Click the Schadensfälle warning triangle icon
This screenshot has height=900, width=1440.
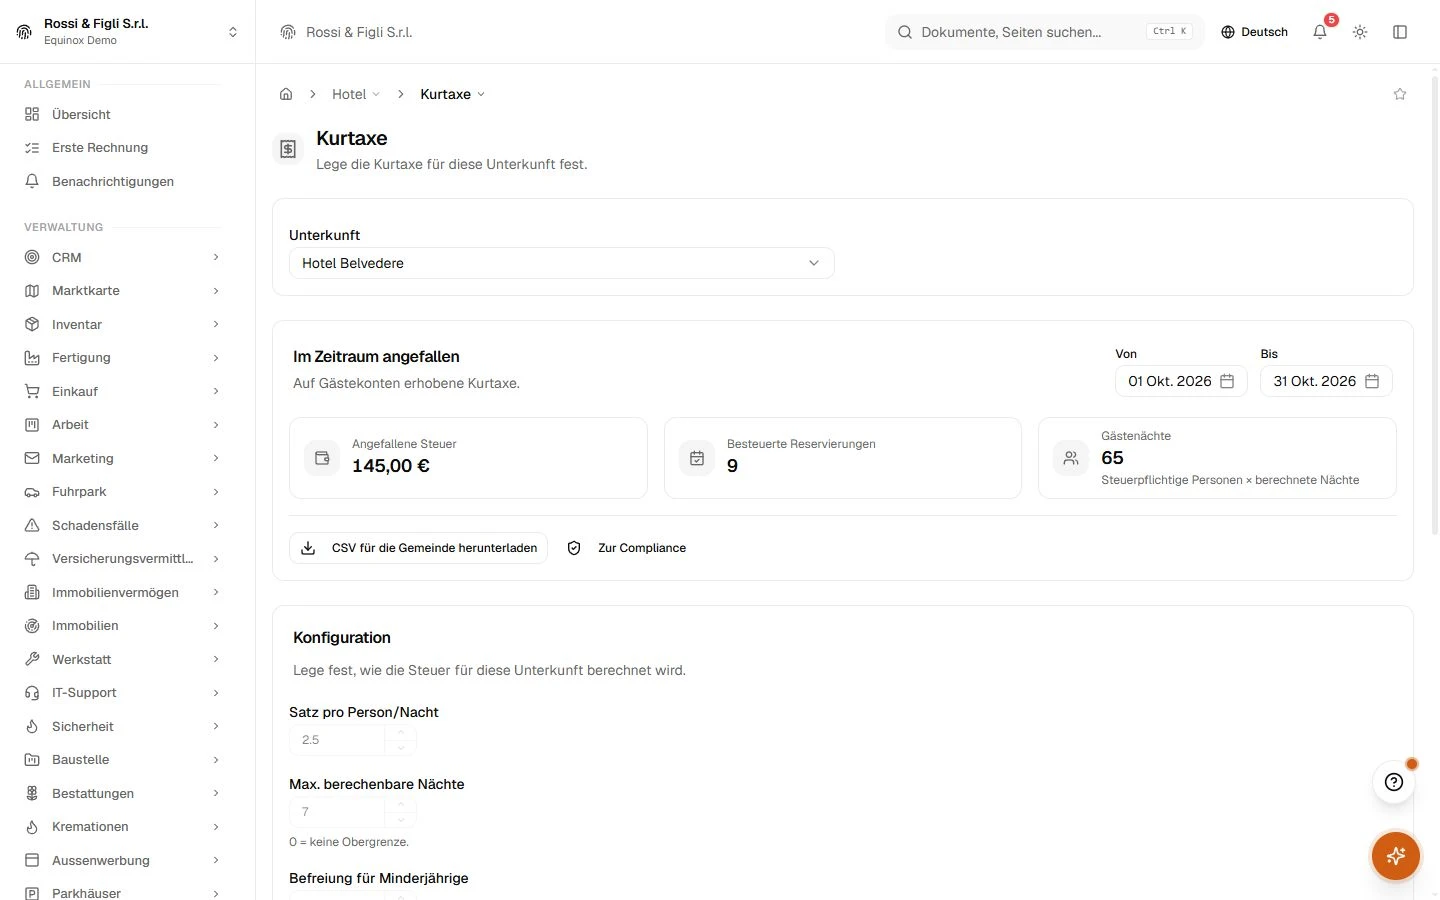click(32, 525)
